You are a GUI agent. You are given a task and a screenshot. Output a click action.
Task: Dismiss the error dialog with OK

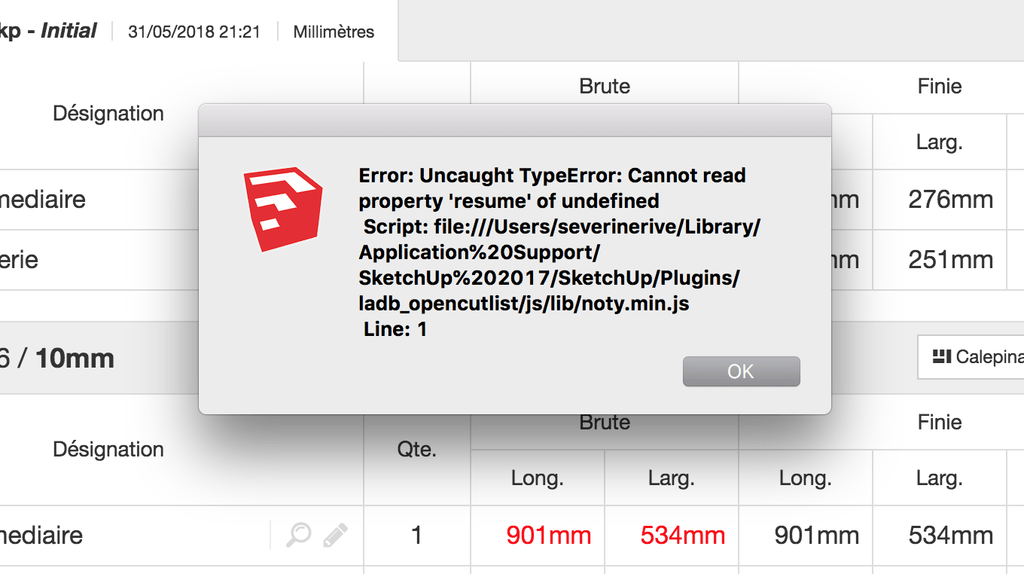741,371
